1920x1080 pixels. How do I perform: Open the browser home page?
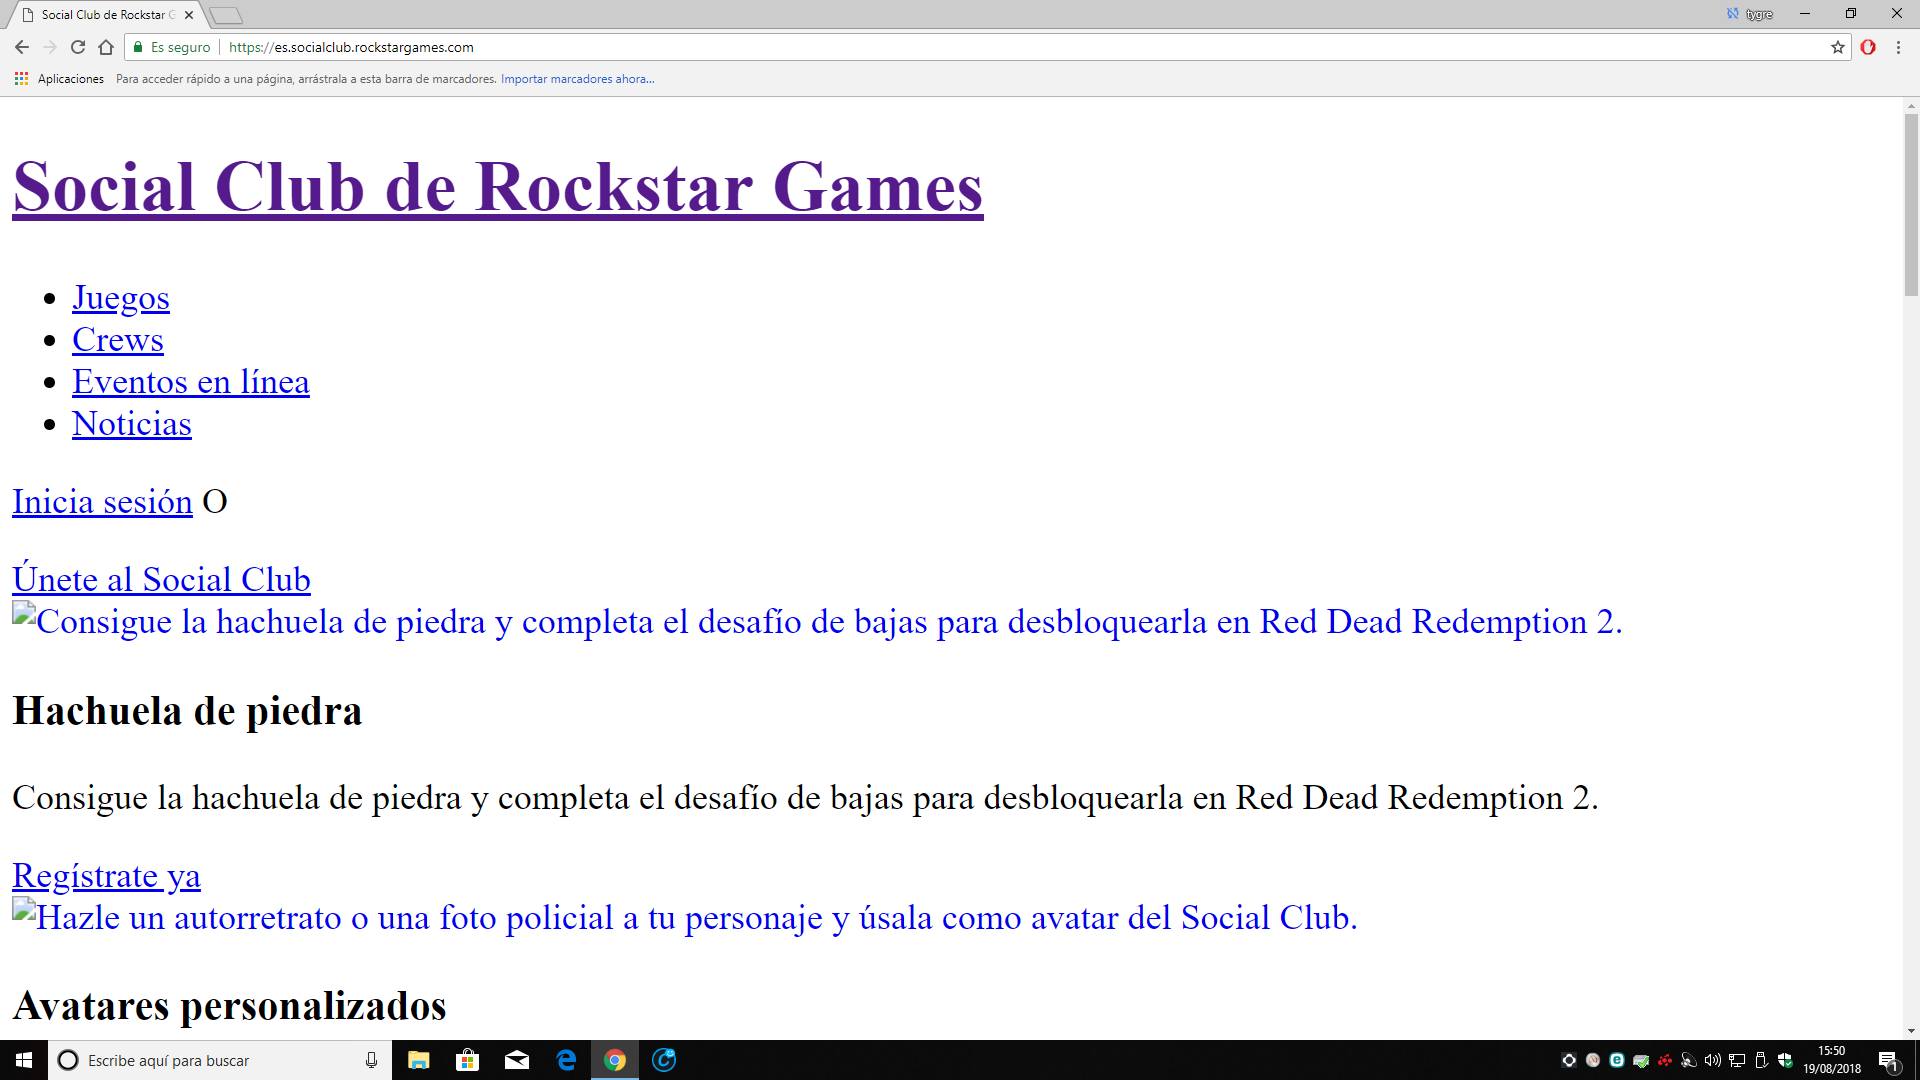click(106, 47)
